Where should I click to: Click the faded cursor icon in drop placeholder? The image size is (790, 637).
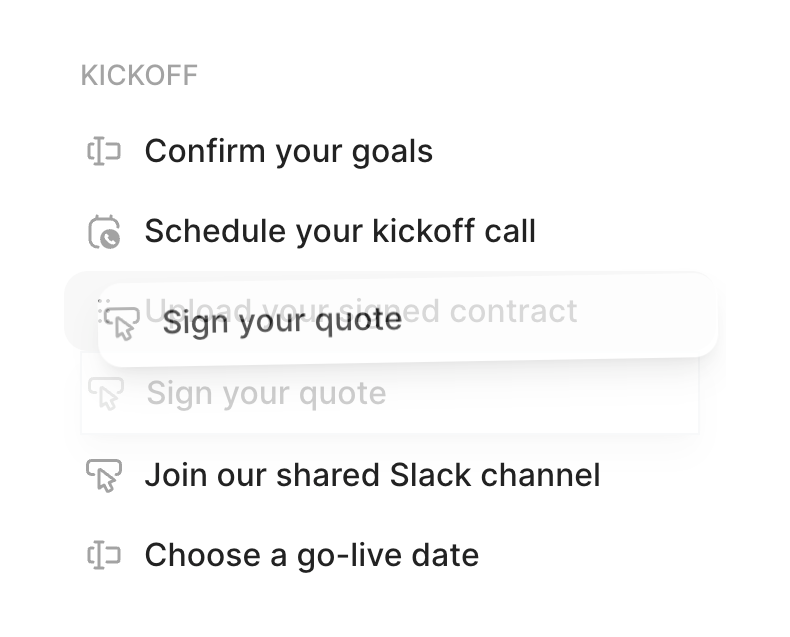[x=106, y=393]
